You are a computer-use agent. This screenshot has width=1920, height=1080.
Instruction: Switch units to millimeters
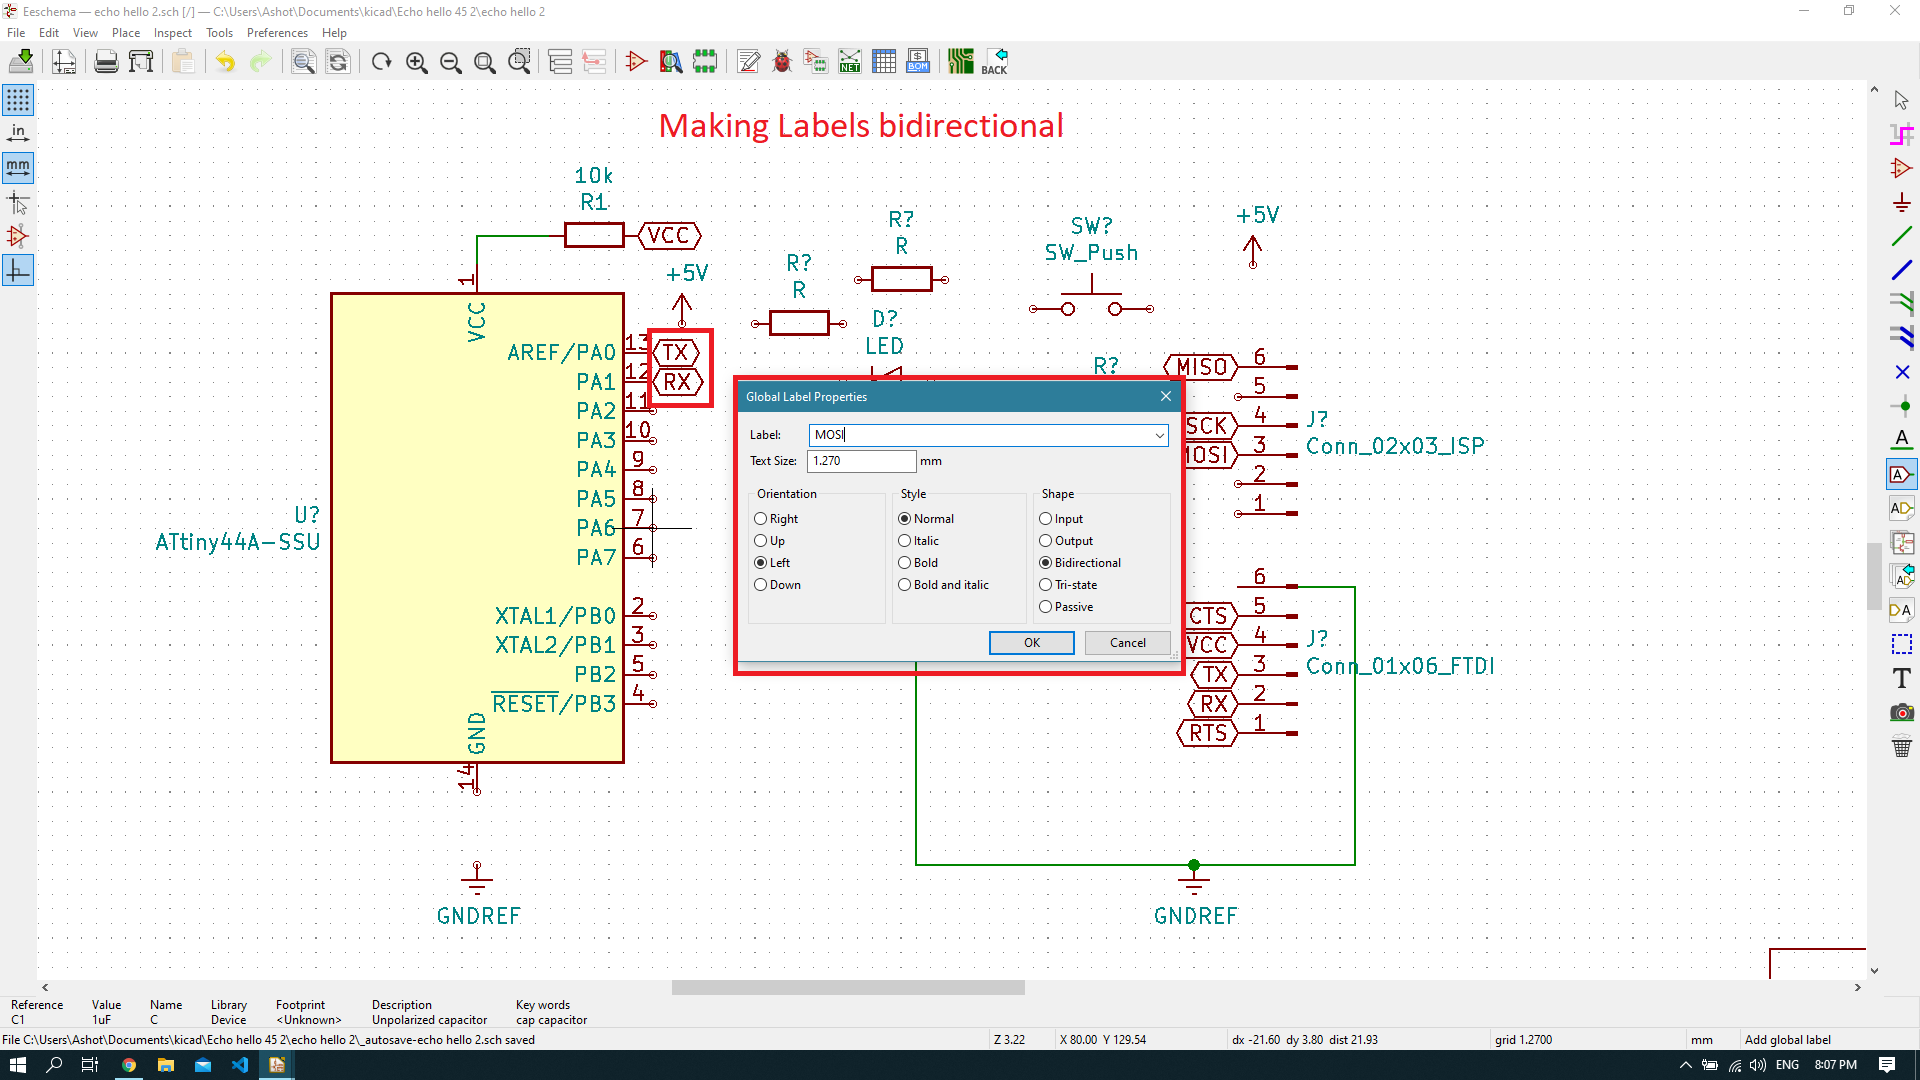[x=18, y=168]
